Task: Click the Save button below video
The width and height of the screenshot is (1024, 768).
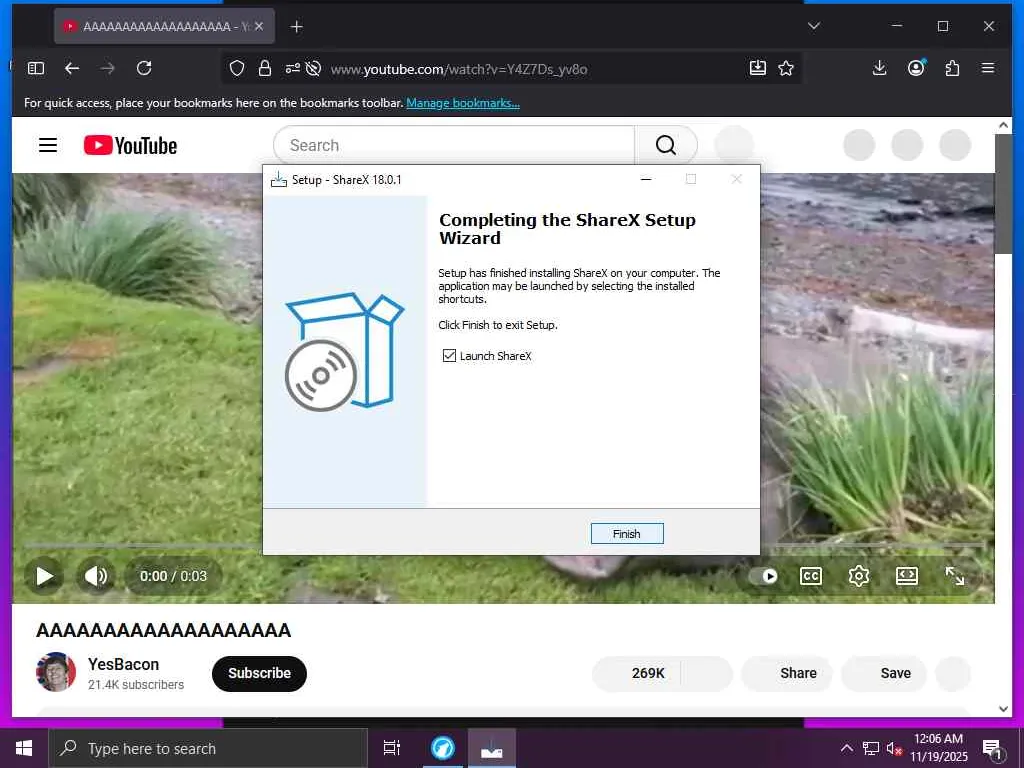Action: (884, 673)
